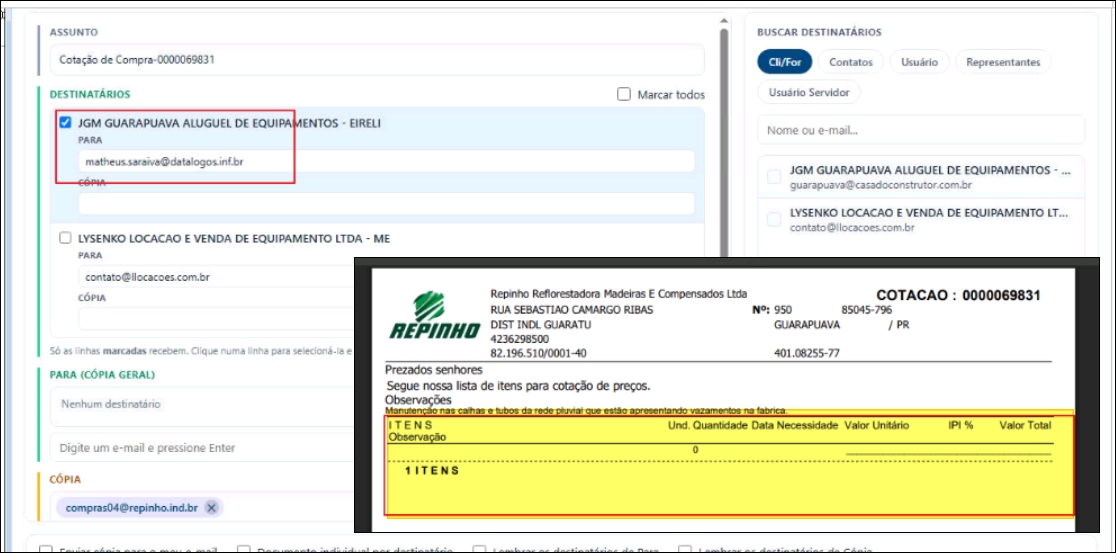1116x553 pixels.
Task: Uncheck JGM GUARAPUAVA in the Destinatários list
Action: pos(65,122)
